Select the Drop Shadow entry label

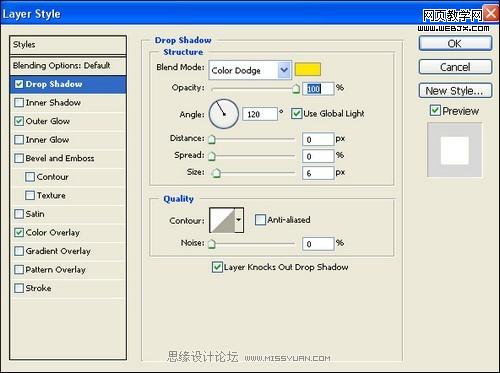point(54,84)
